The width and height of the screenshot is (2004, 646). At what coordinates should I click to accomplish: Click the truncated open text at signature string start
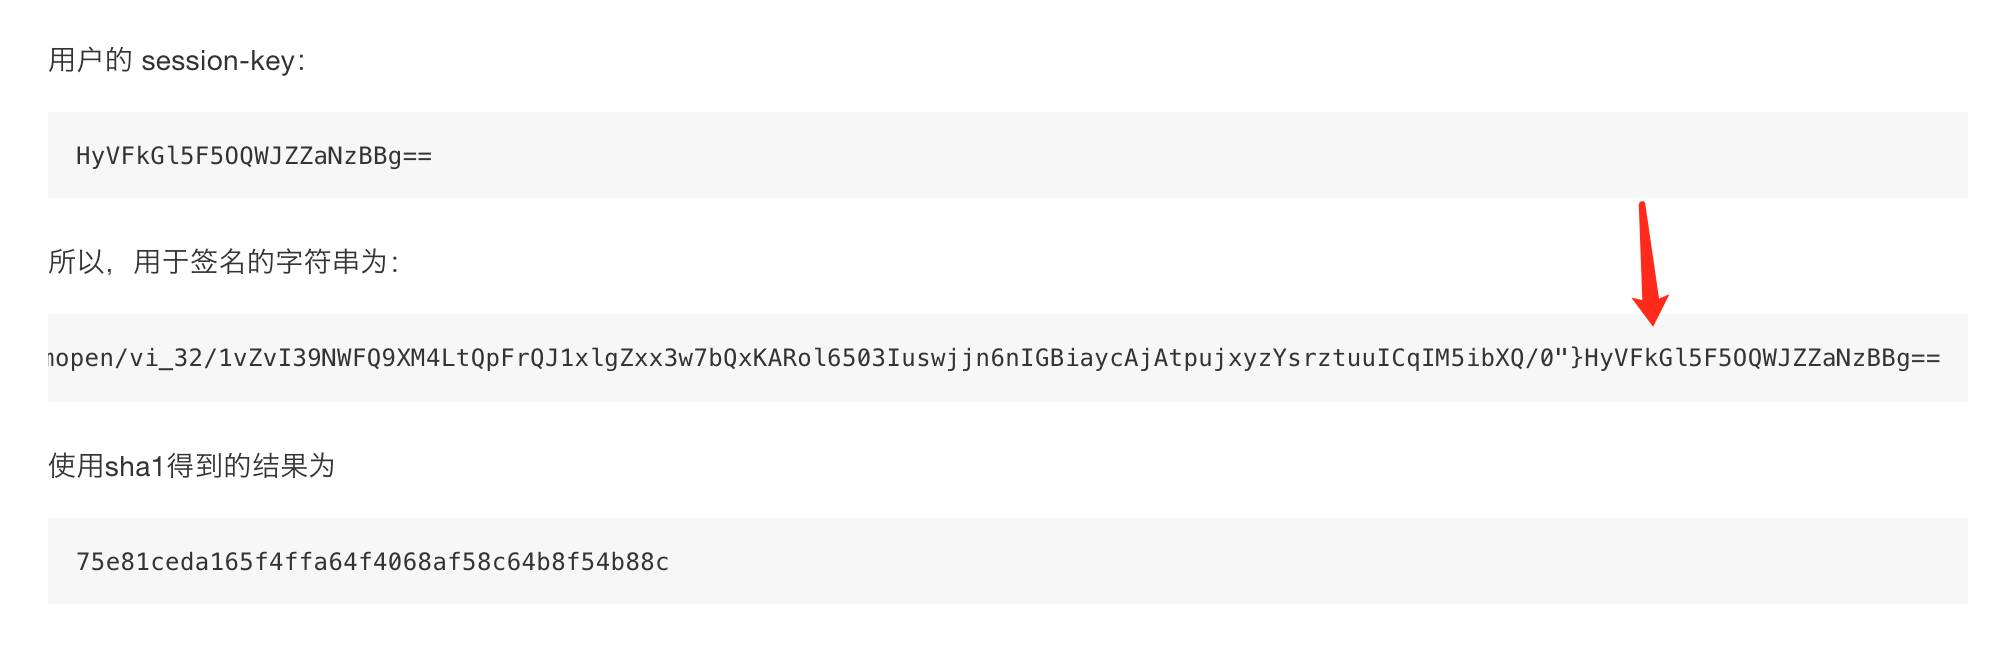click(82, 358)
